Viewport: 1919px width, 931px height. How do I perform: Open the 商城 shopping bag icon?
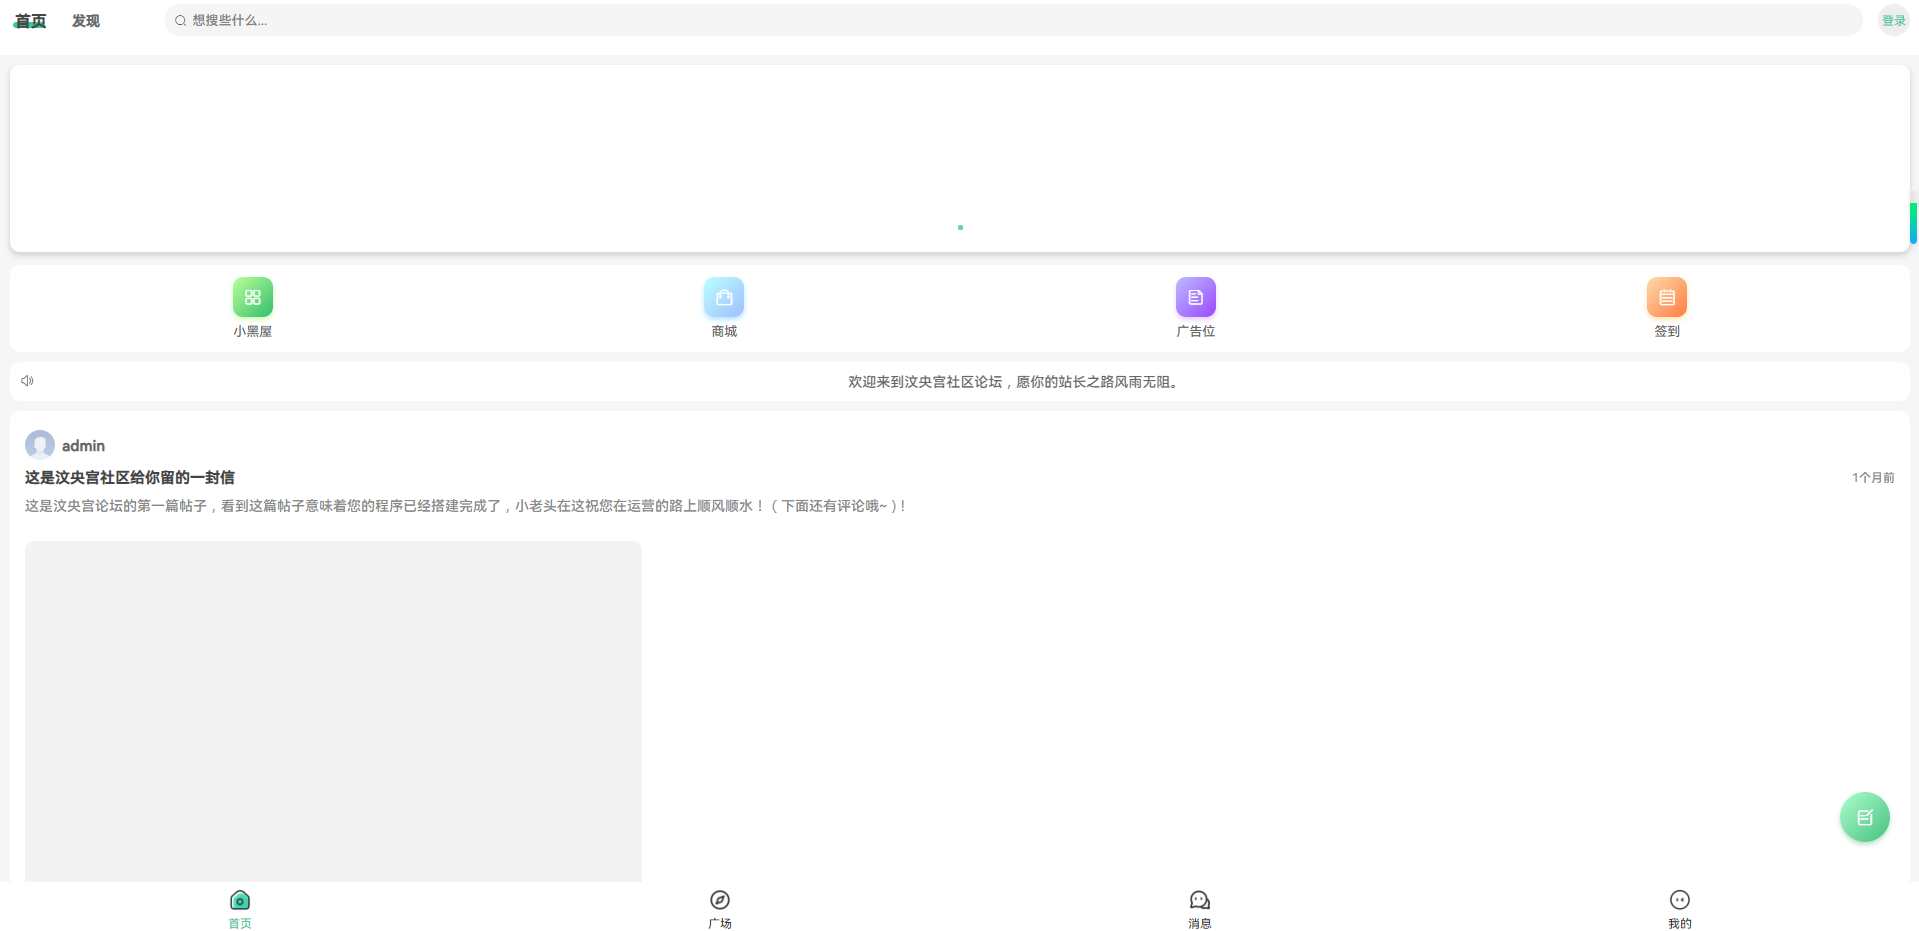click(724, 297)
